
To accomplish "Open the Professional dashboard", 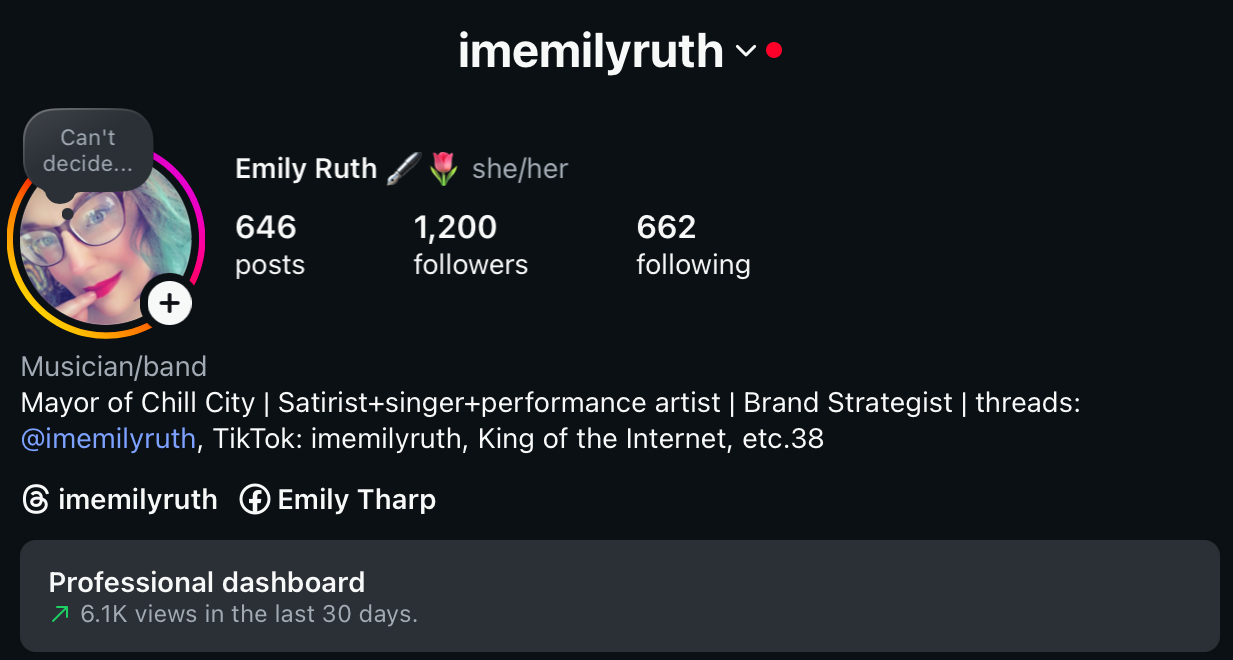I will pyautogui.click(x=619, y=596).
